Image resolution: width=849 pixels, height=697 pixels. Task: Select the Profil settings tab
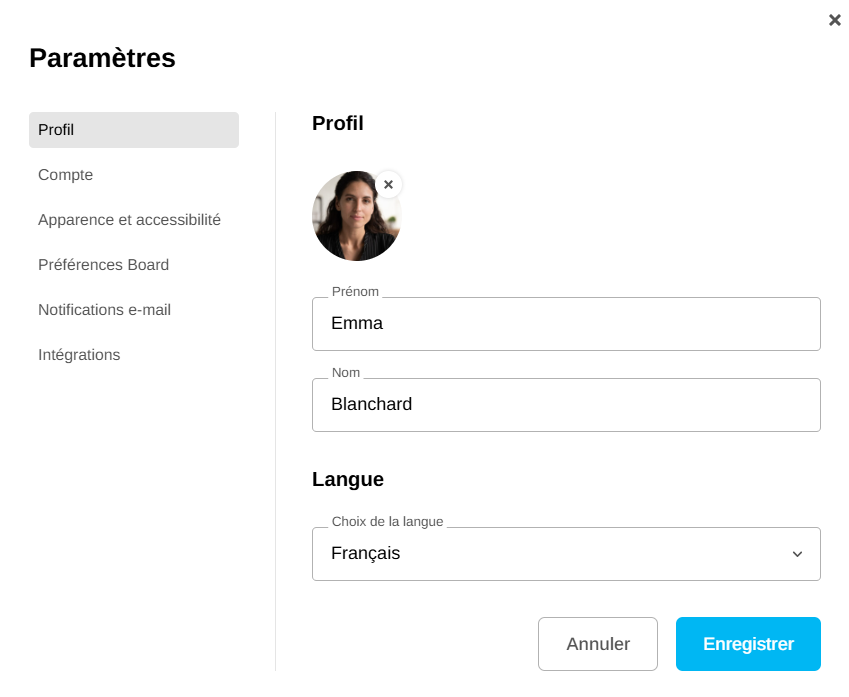(x=134, y=130)
